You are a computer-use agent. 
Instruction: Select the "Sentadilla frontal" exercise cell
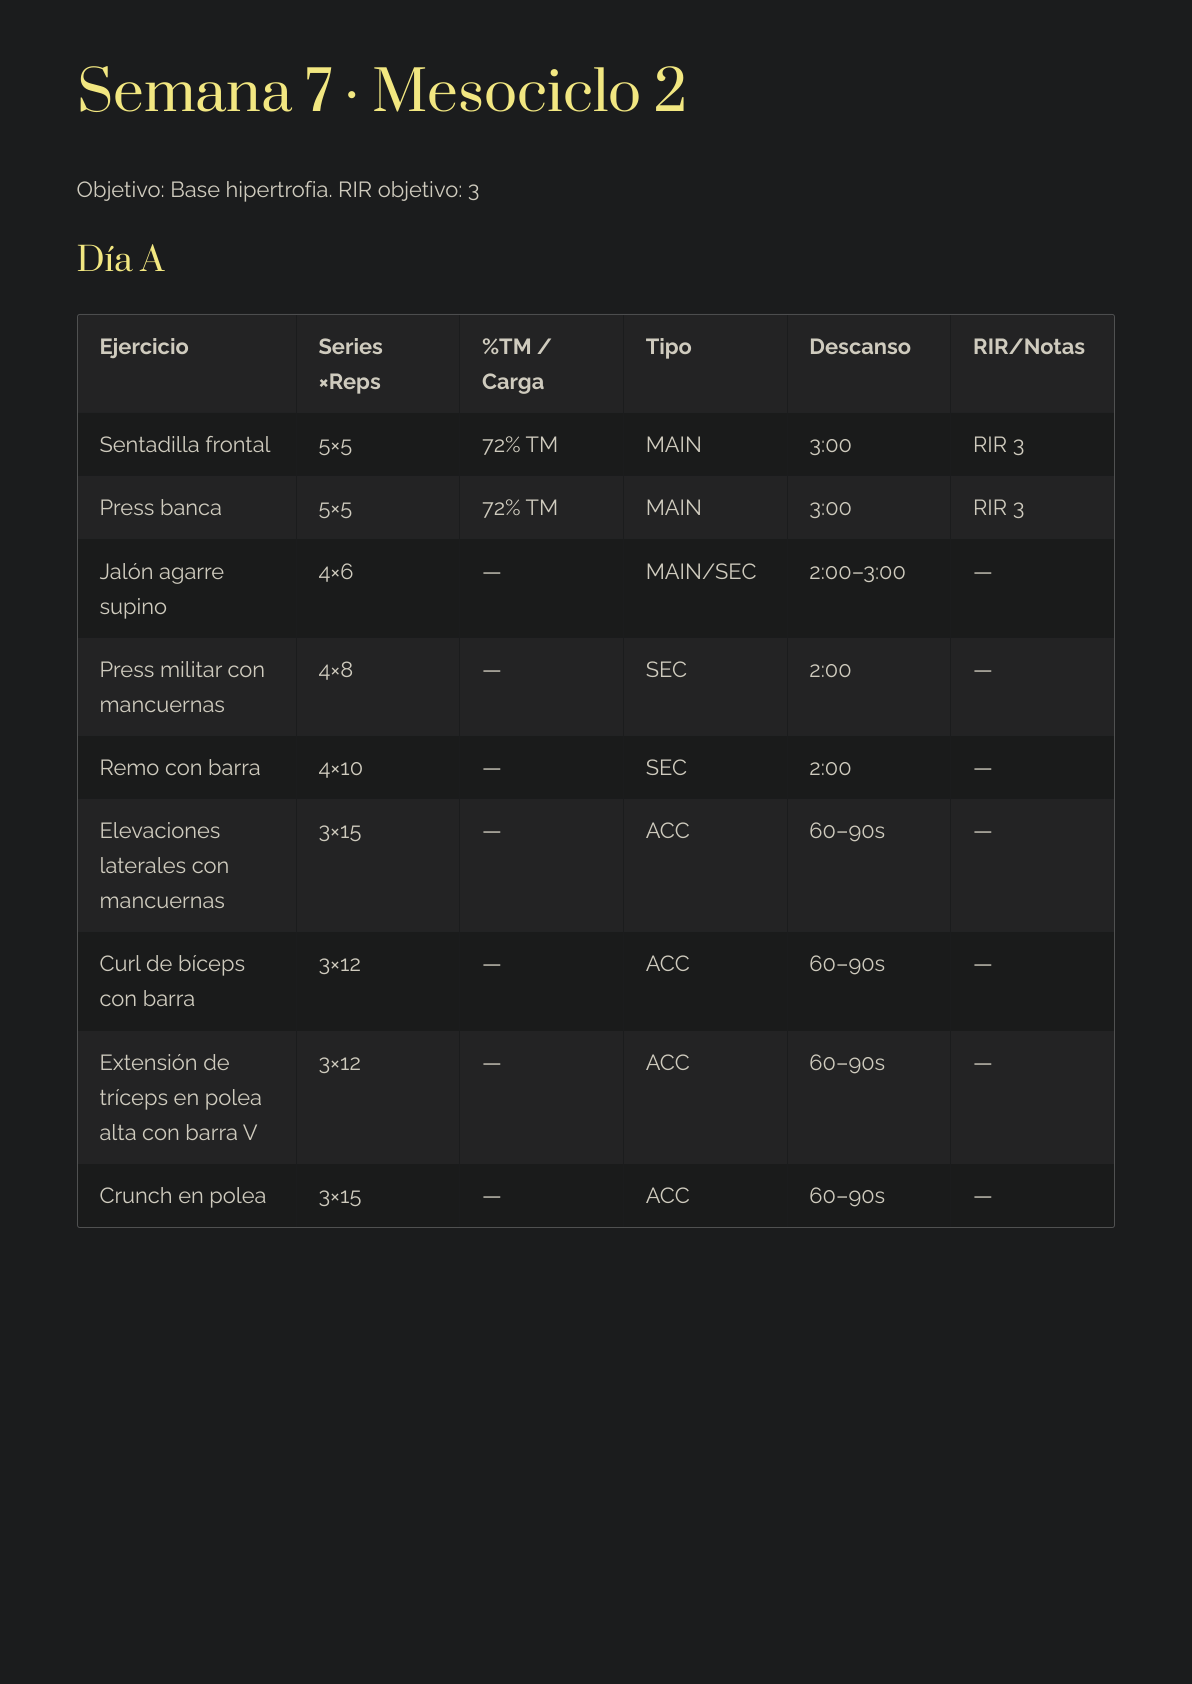click(185, 445)
